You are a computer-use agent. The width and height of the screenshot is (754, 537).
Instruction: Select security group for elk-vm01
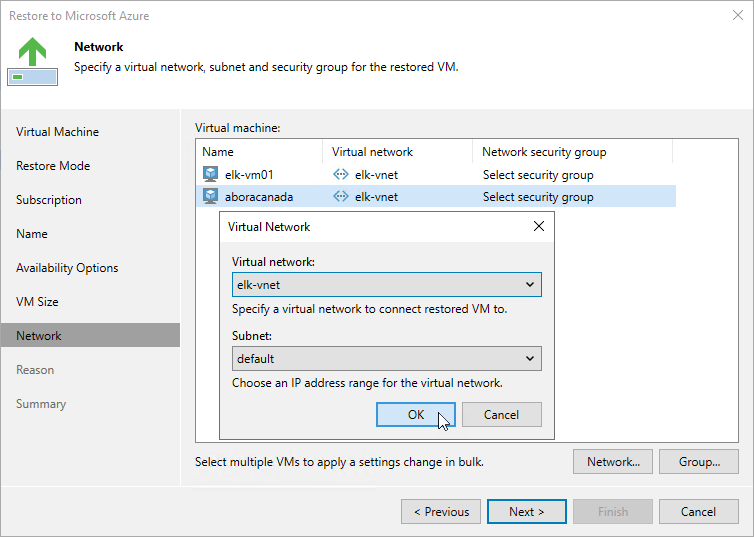tap(538, 174)
